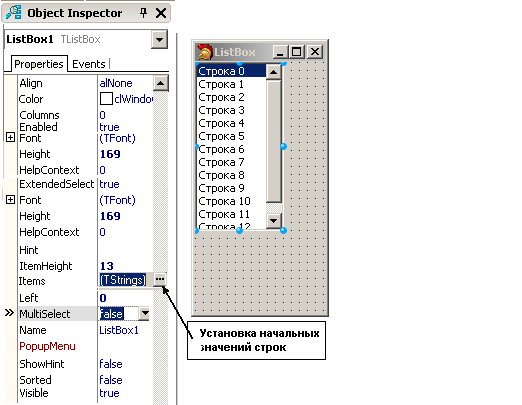This screenshot has width=522, height=405.
Task: Select the alNone value
Action: point(116,83)
